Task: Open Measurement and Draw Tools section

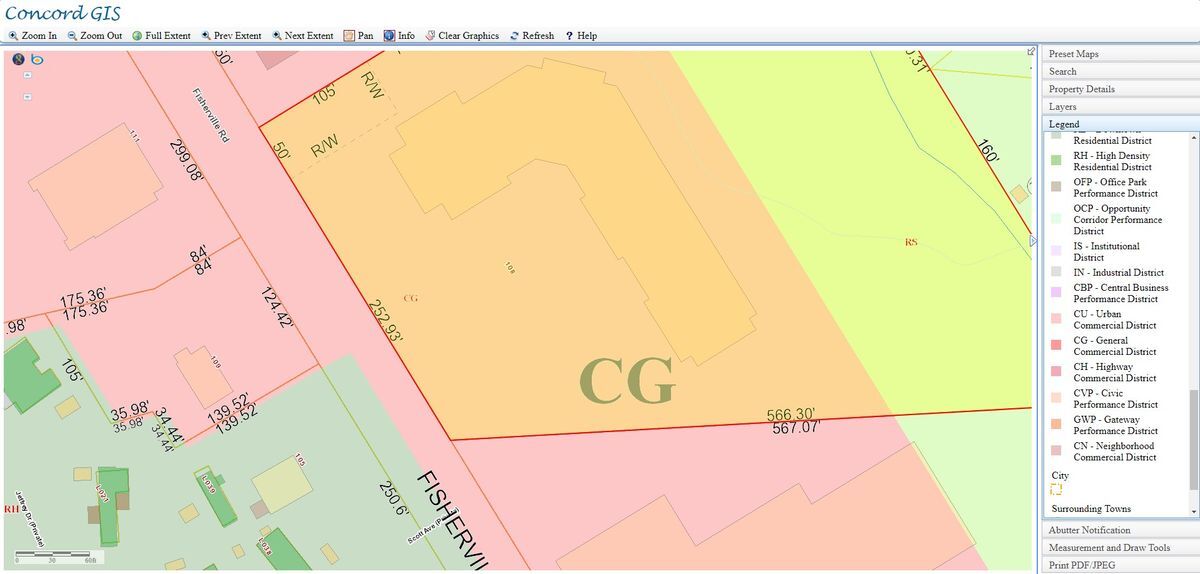Action: tap(1109, 548)
